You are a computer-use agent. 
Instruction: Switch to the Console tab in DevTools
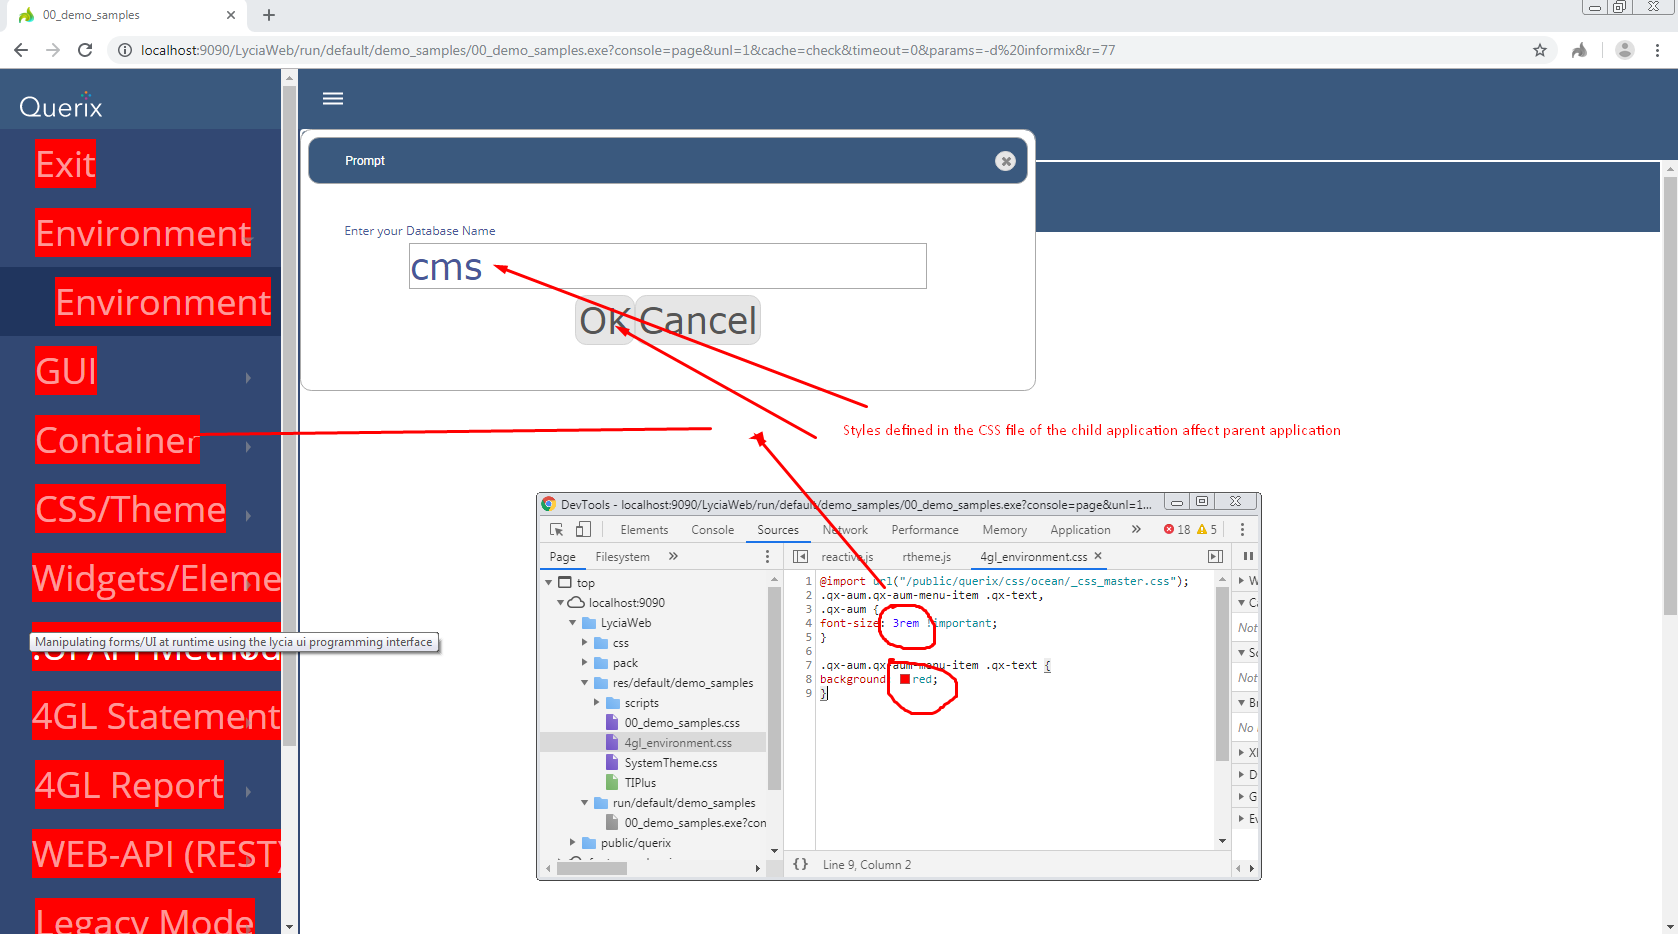712,529
